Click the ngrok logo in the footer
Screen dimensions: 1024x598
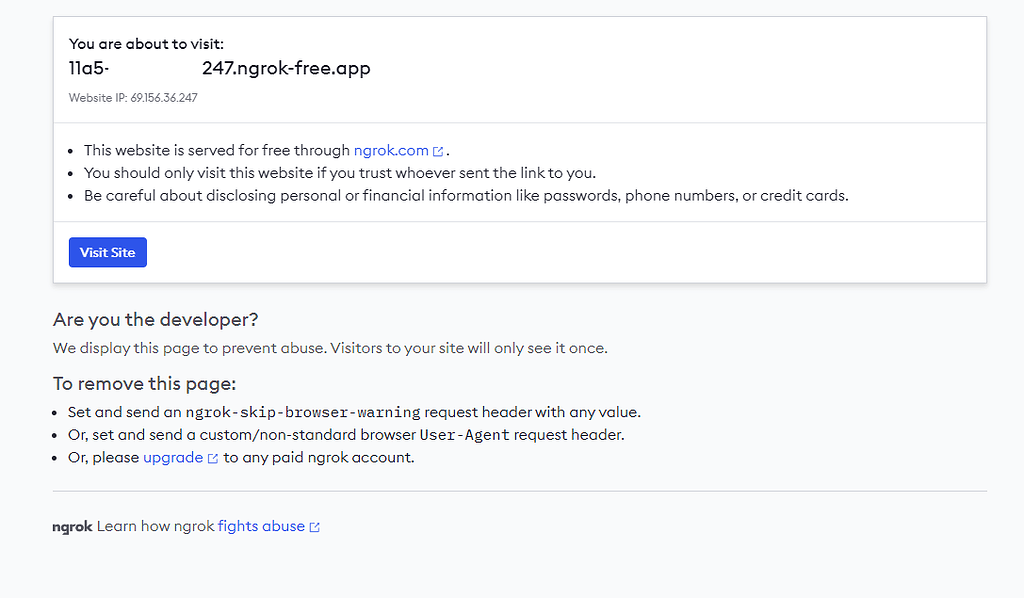pos(72,527)
